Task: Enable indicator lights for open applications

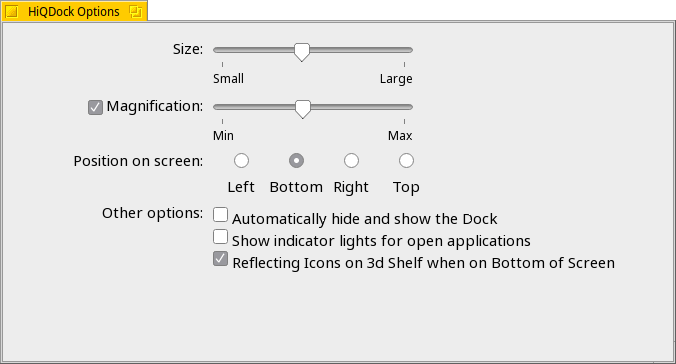Action: 220,236
